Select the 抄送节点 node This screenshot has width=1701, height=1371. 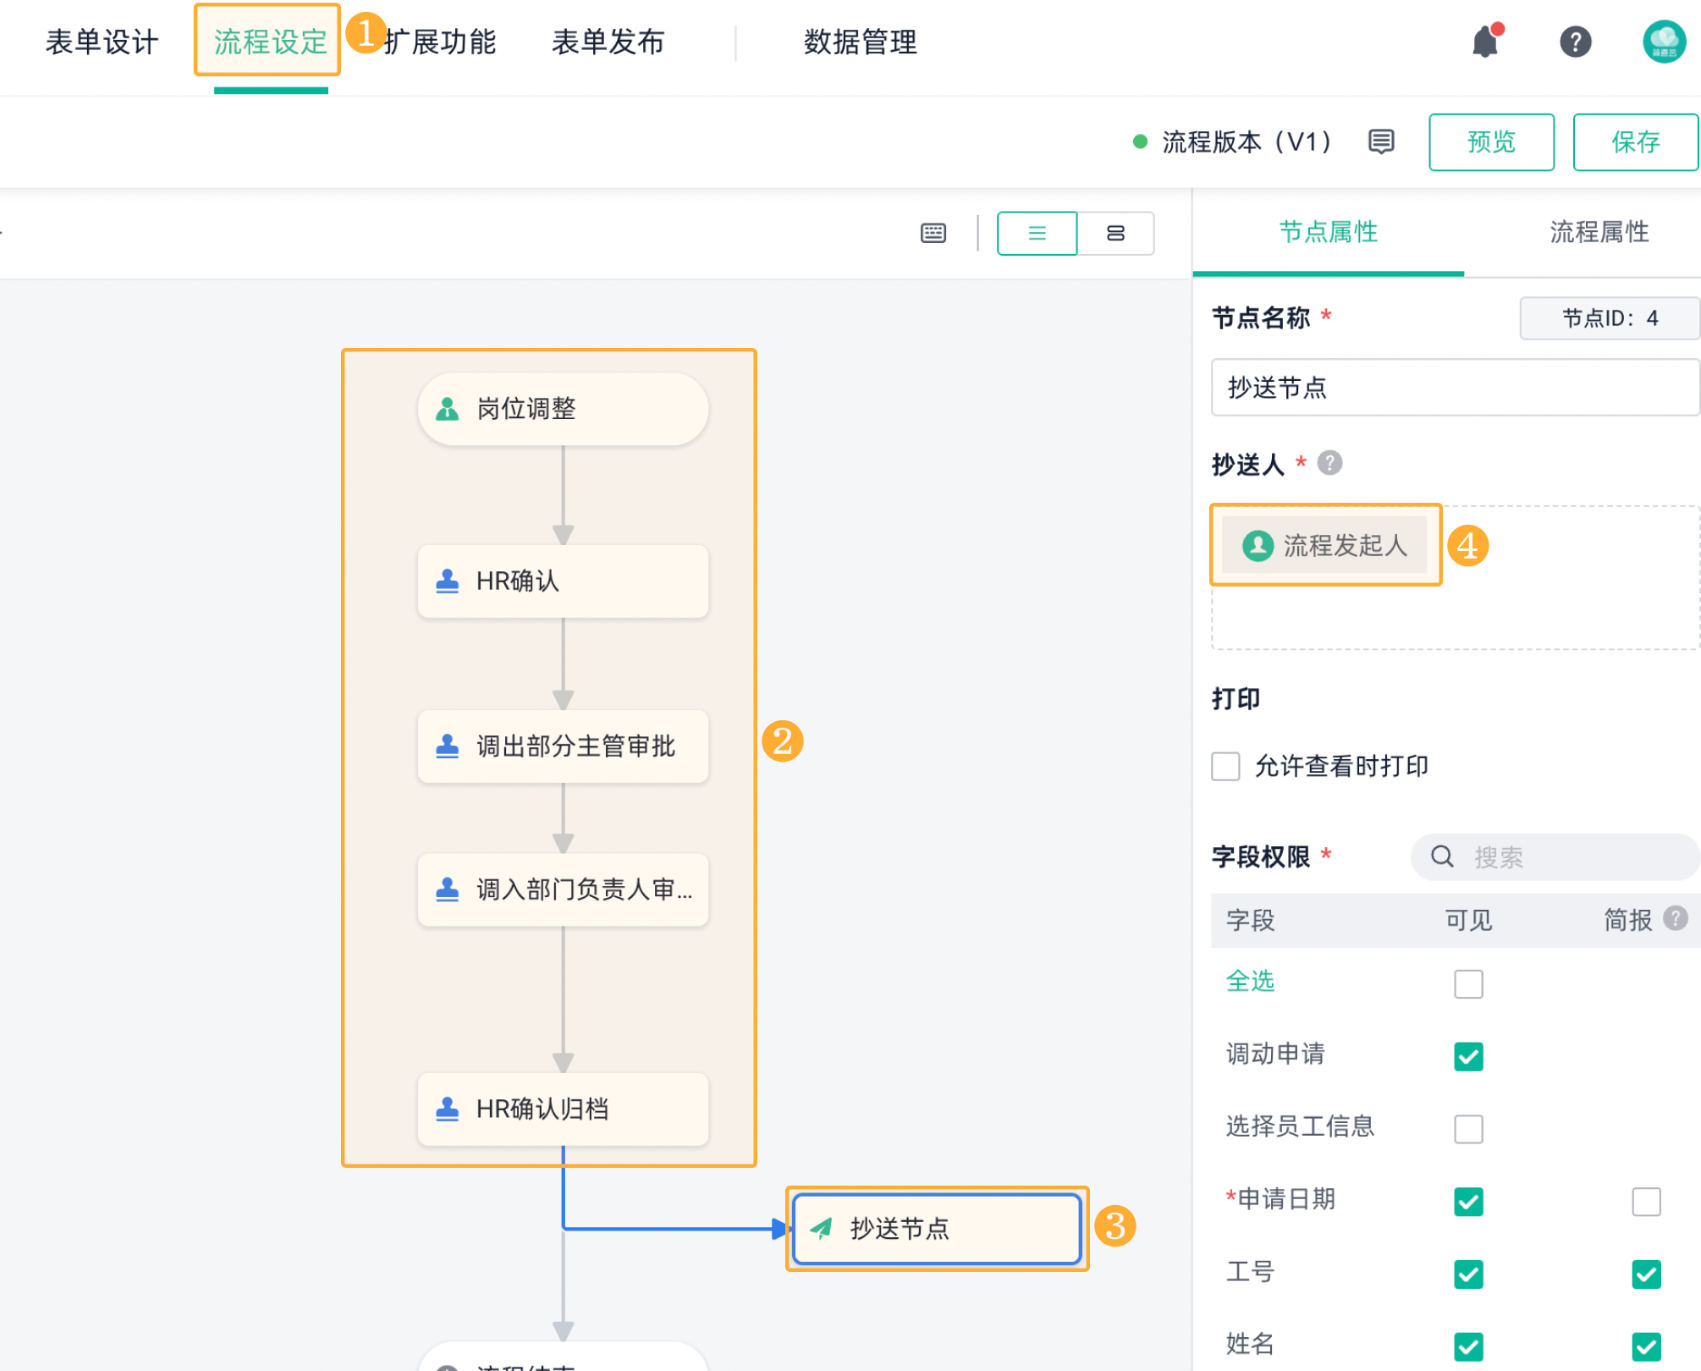(x=937, y=1228)
